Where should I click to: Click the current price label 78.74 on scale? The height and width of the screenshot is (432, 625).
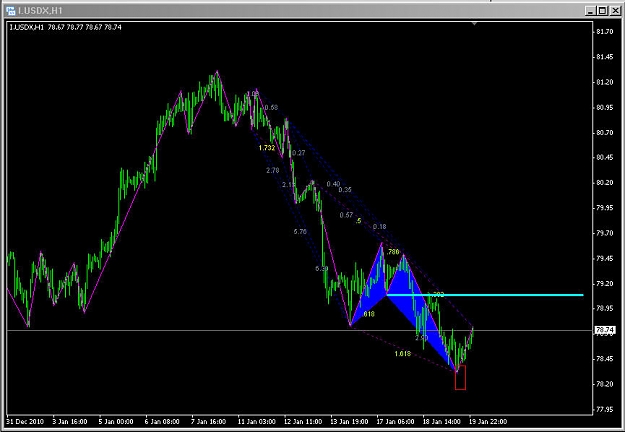tap(604, 330)
